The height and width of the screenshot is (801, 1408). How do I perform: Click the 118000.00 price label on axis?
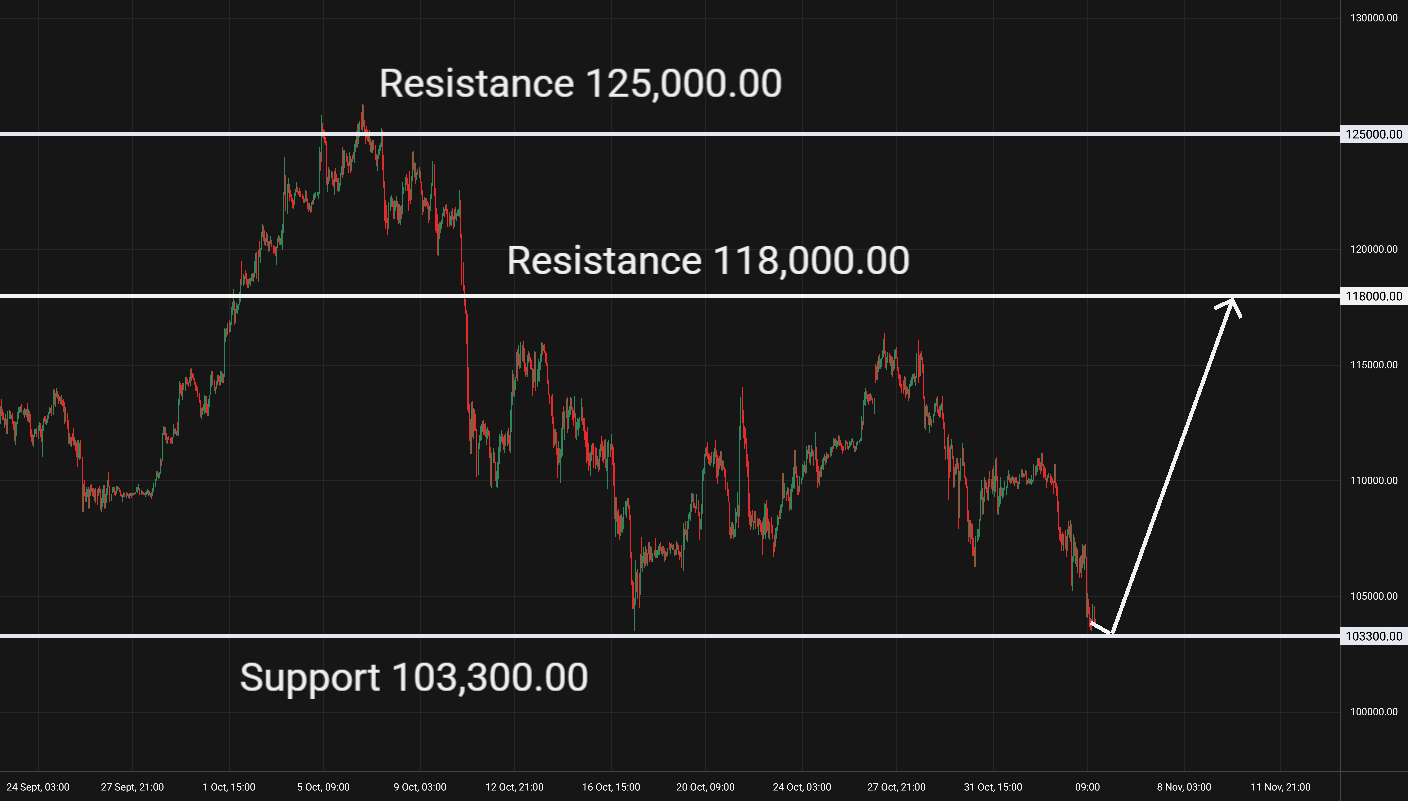(1374, 296)
